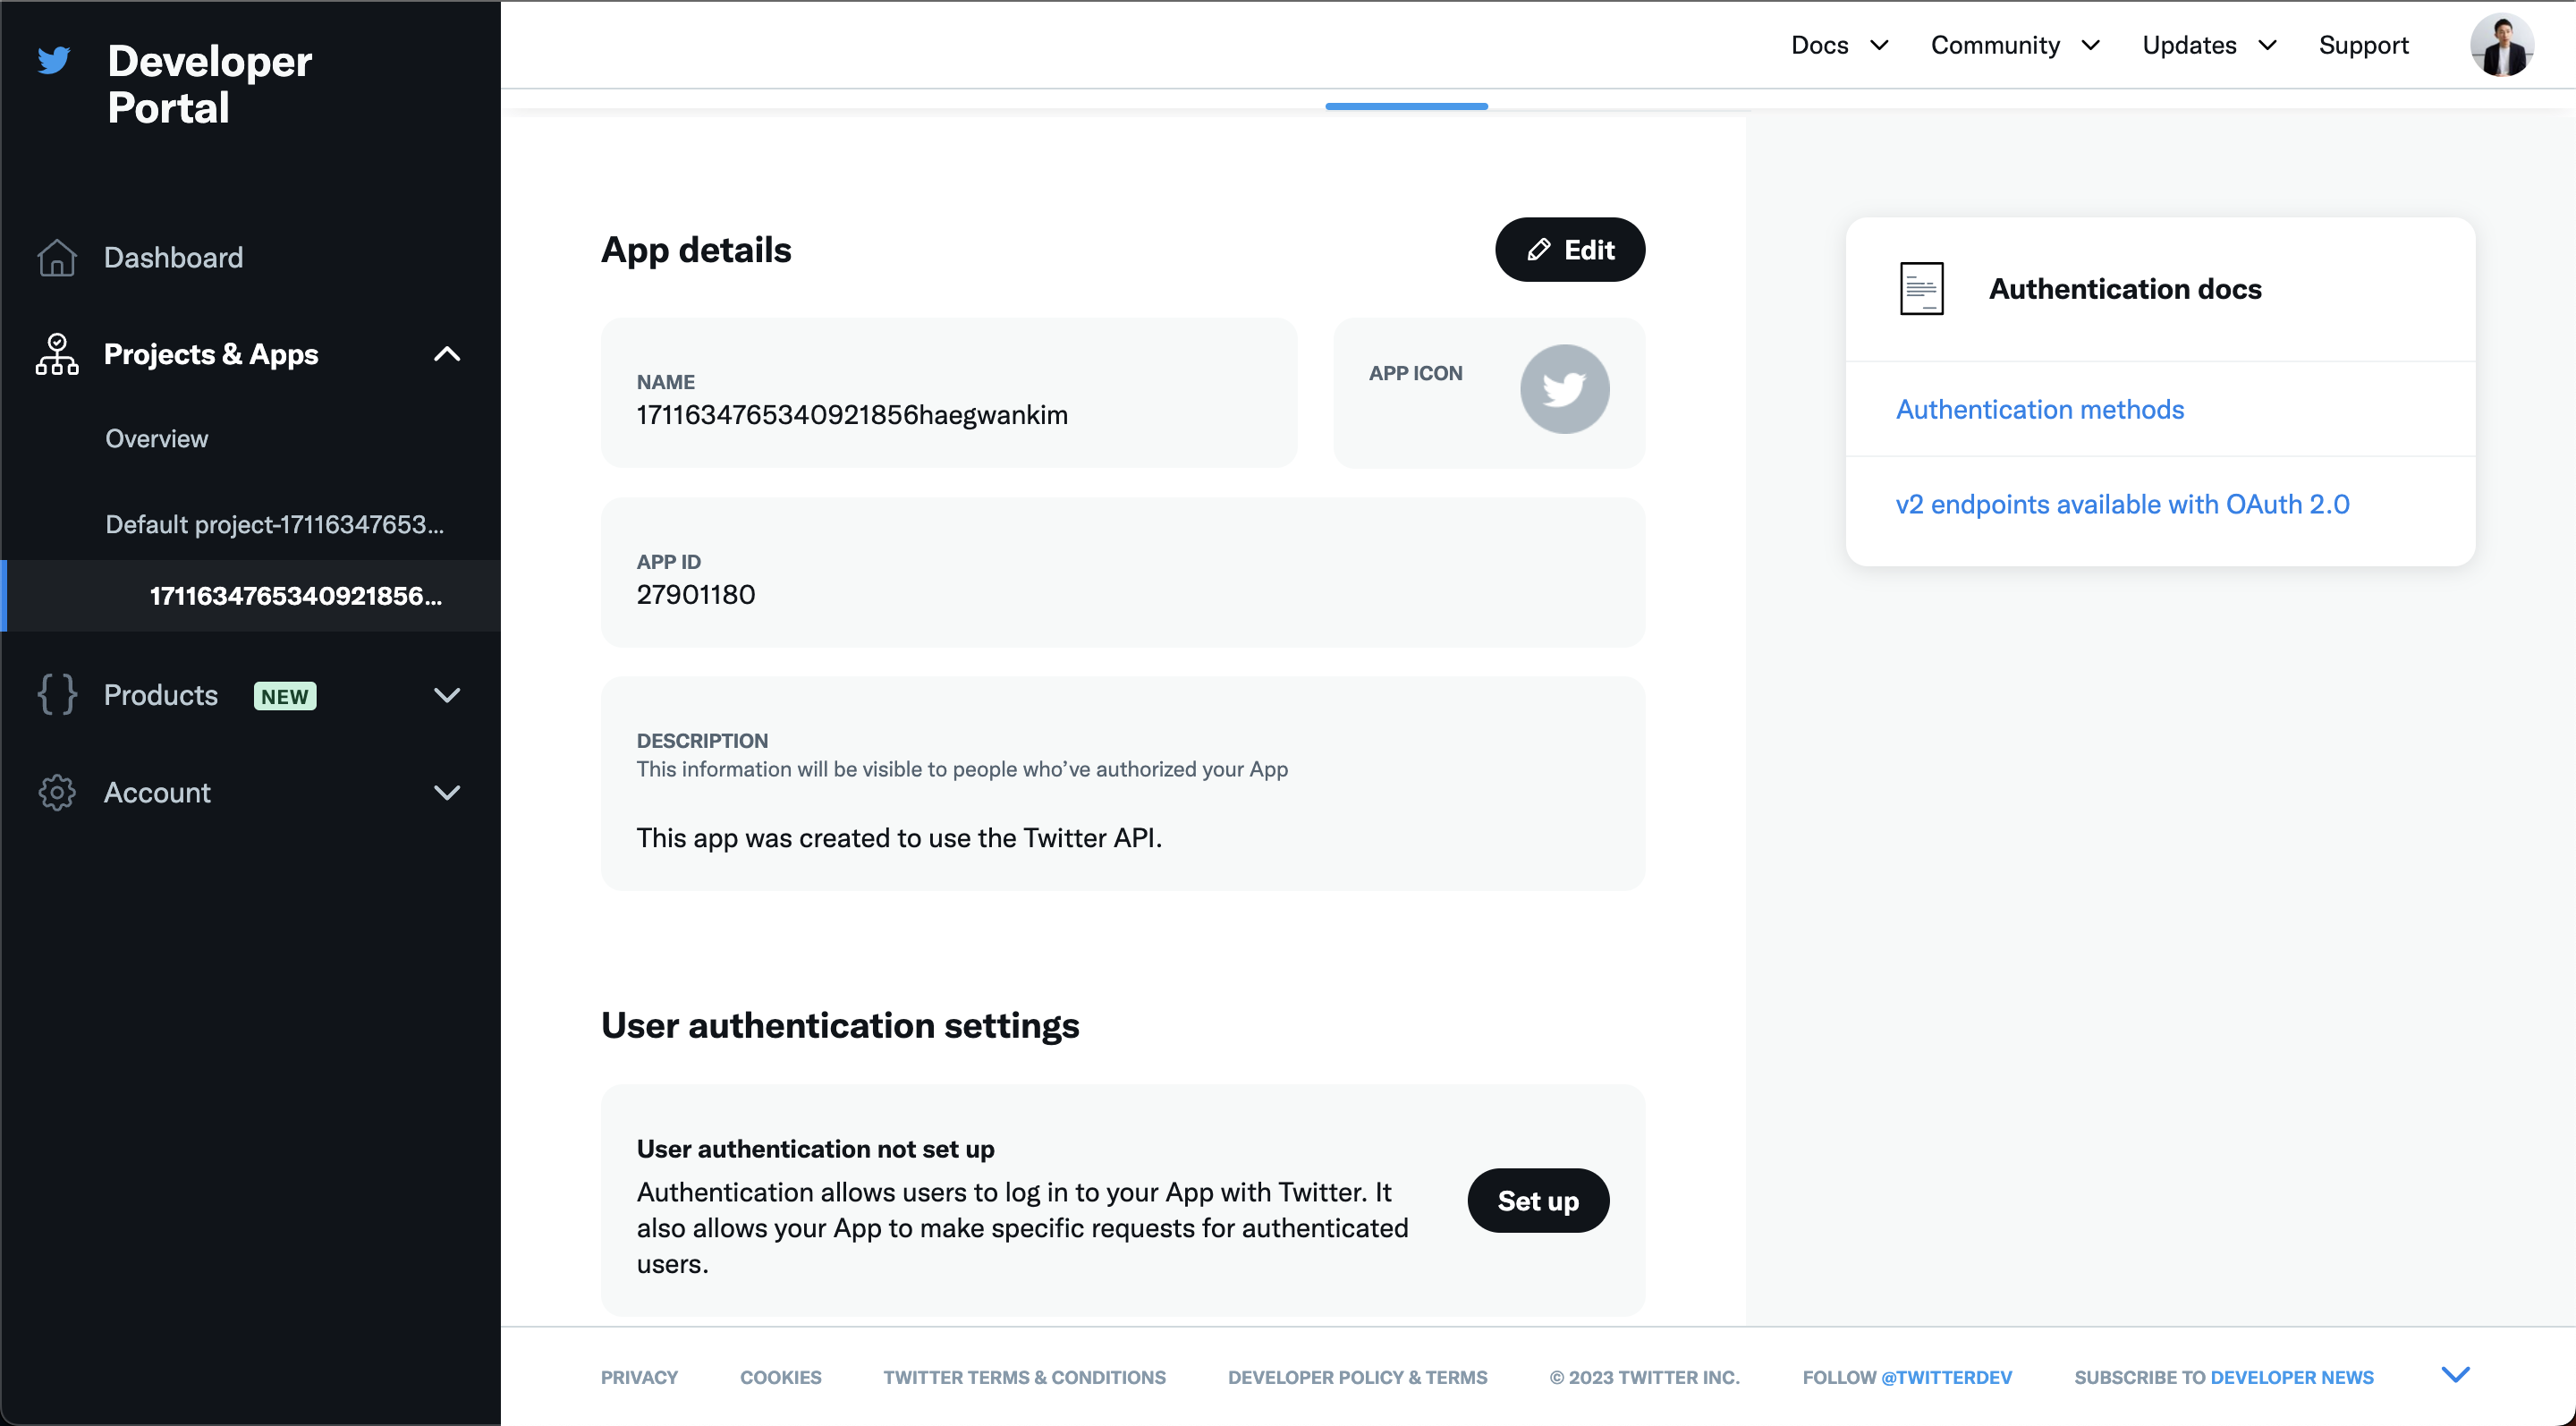Click the Authentication docs document icon
Viewport: 2576px width, 1426px height.
1921,289
